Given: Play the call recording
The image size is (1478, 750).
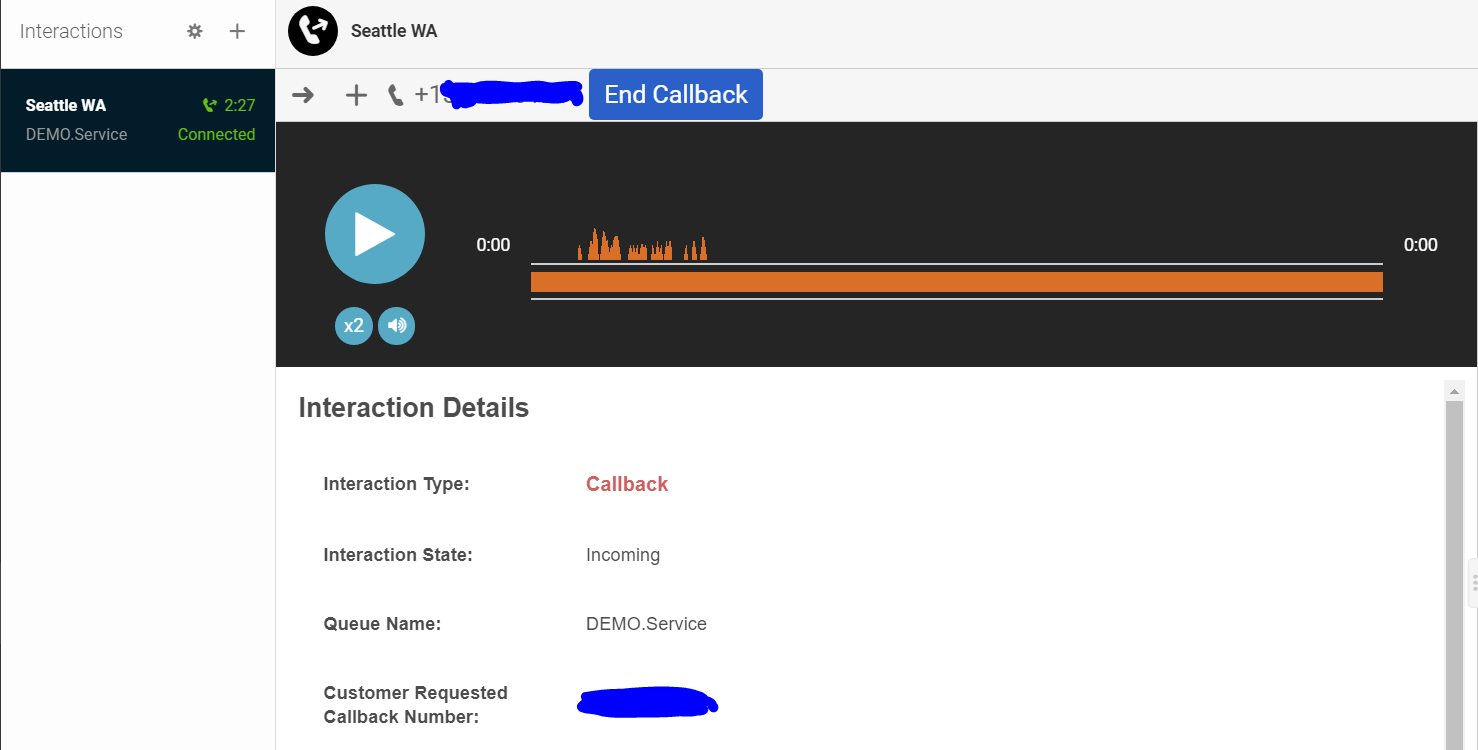Looking at the screenshot, I should coord(375,234).
